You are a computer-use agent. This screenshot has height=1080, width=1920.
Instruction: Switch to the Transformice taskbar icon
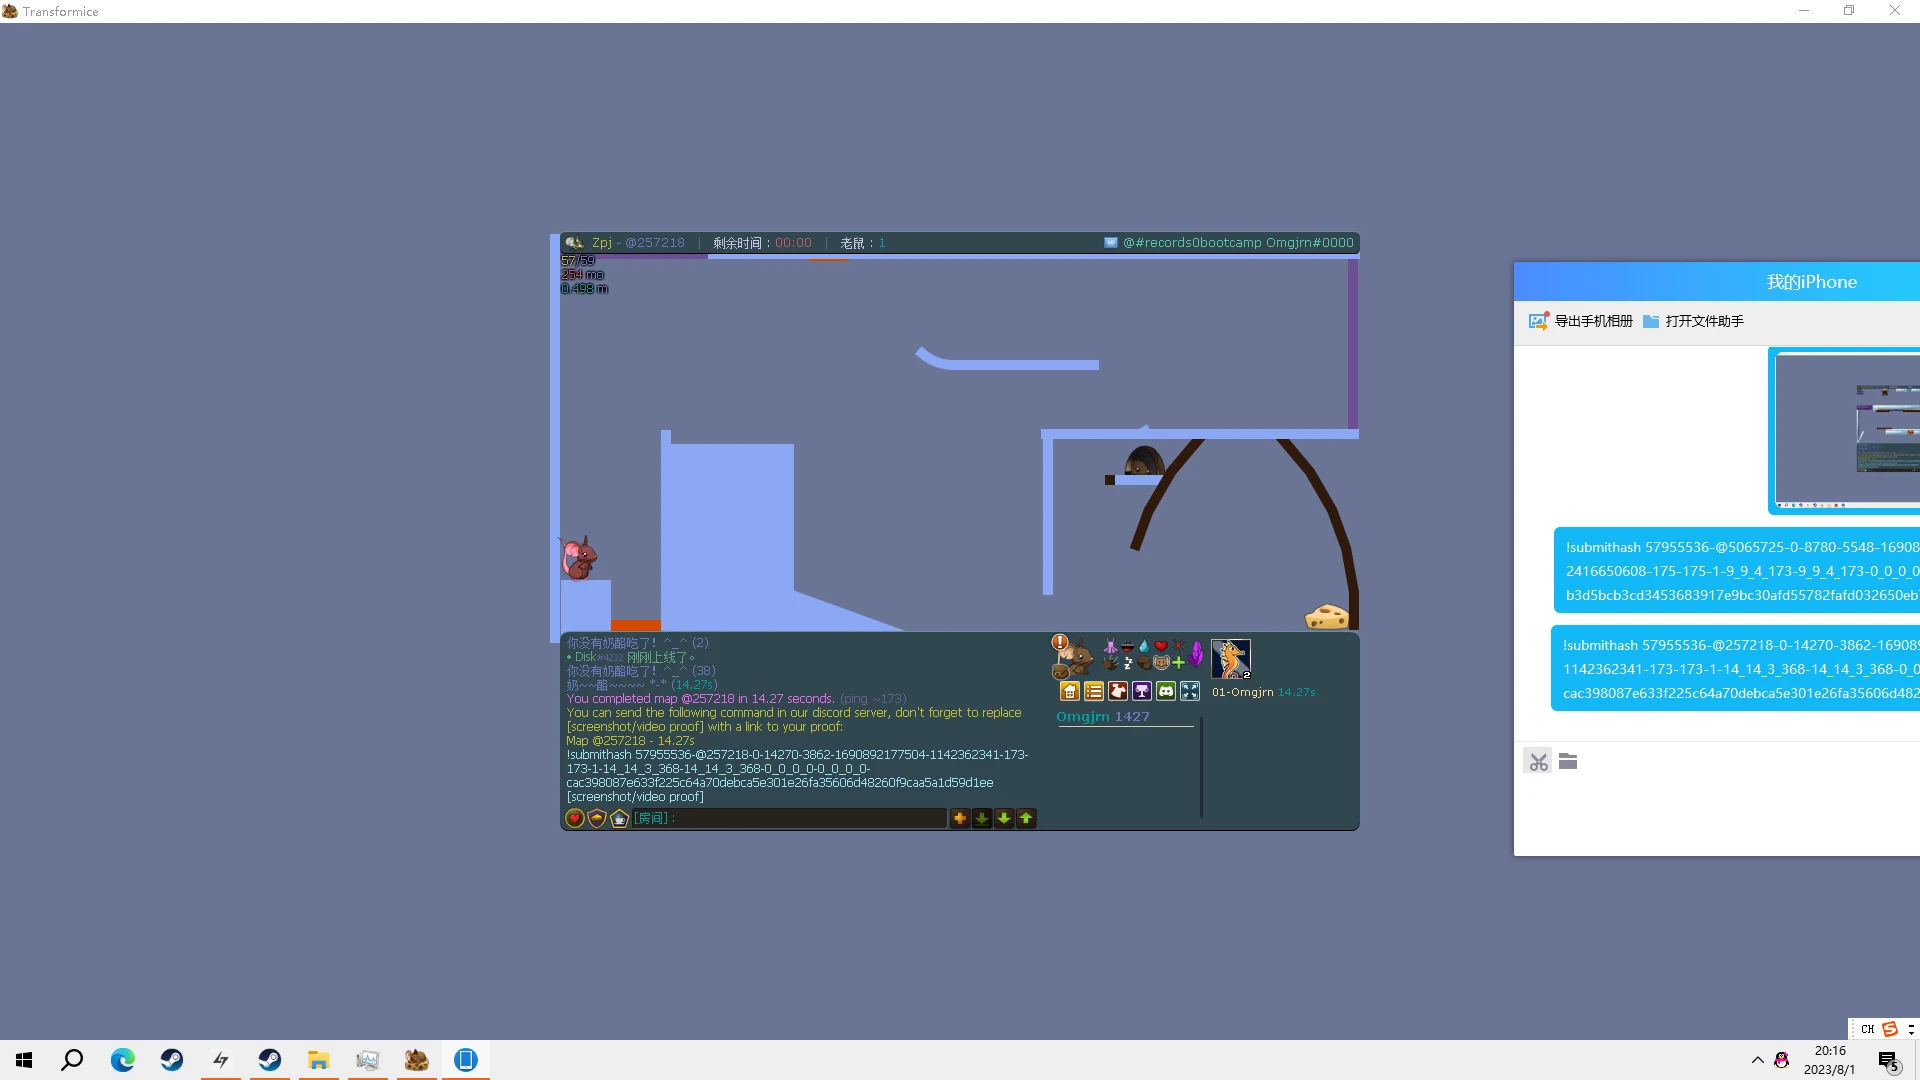[416, 1060]
